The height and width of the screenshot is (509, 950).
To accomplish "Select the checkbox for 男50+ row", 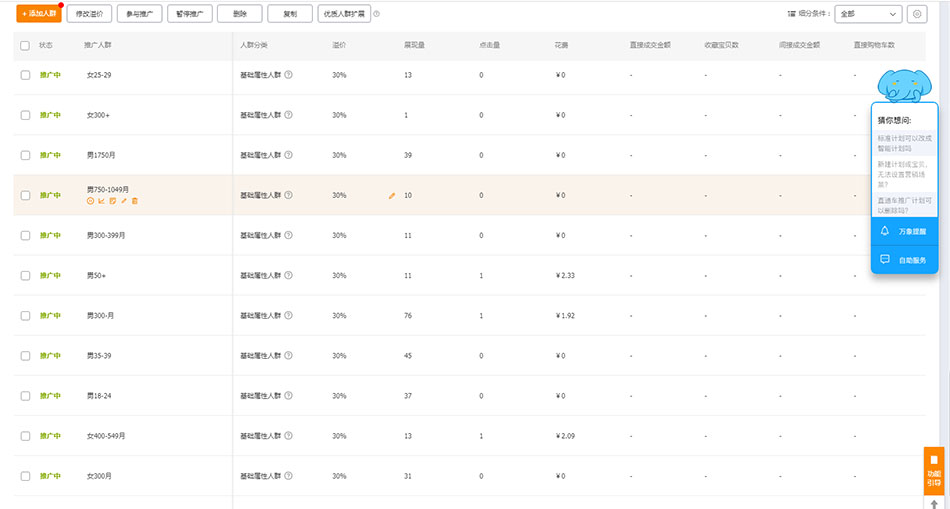I will pos(25,276).
